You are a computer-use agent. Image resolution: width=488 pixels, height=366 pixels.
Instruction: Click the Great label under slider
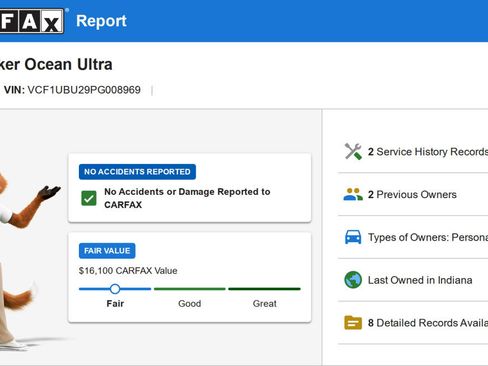[265, 304]
